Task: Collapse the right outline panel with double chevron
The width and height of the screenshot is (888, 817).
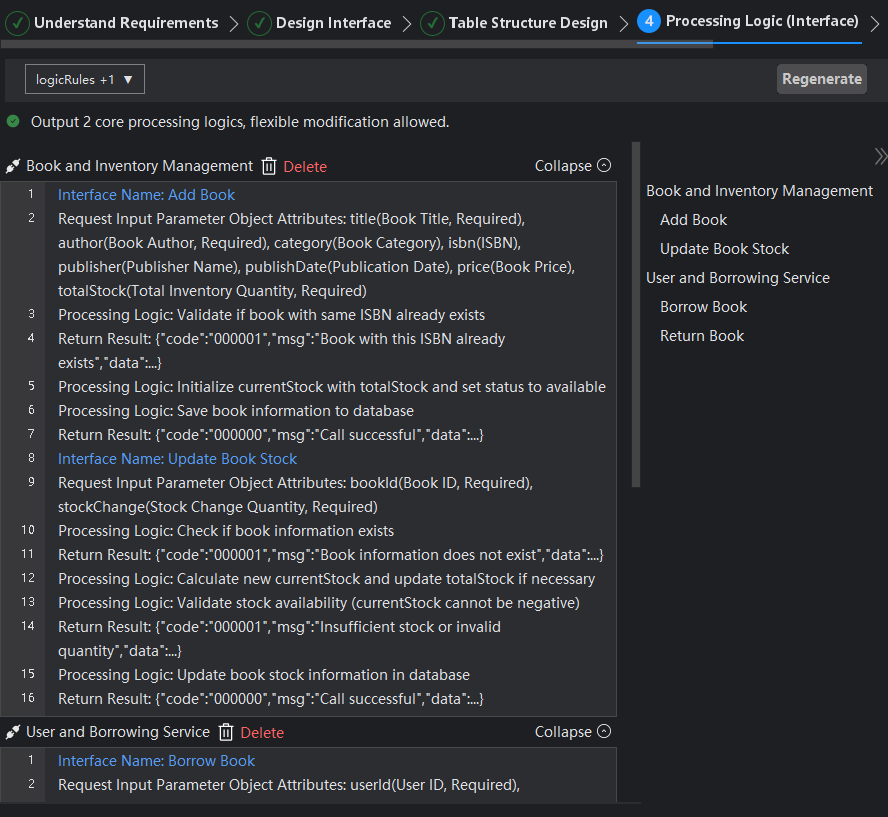Action: pos(880,156)
